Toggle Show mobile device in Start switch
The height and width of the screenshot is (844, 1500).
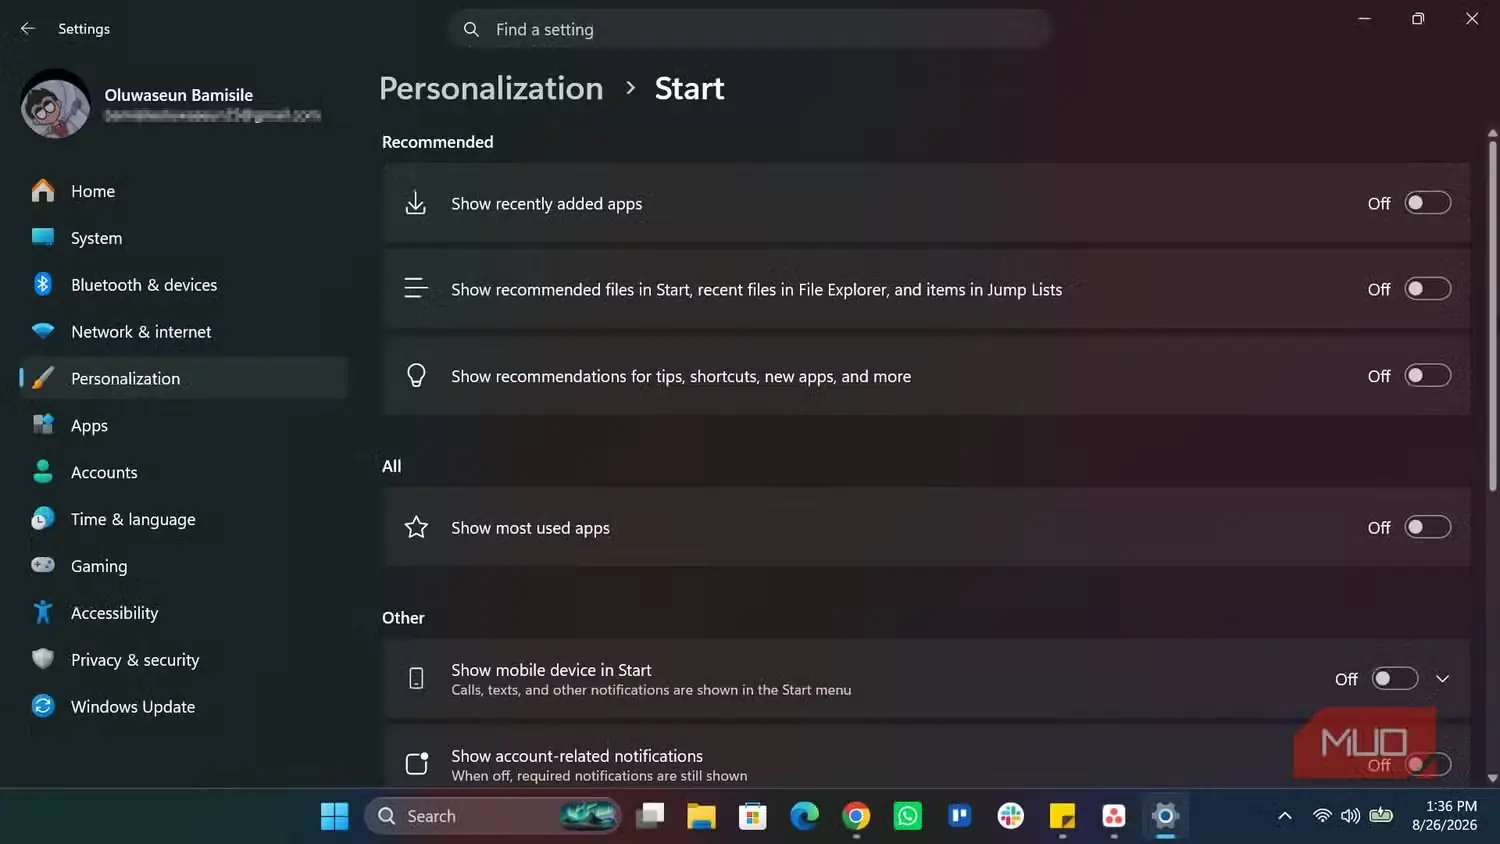click(1395, 679)
